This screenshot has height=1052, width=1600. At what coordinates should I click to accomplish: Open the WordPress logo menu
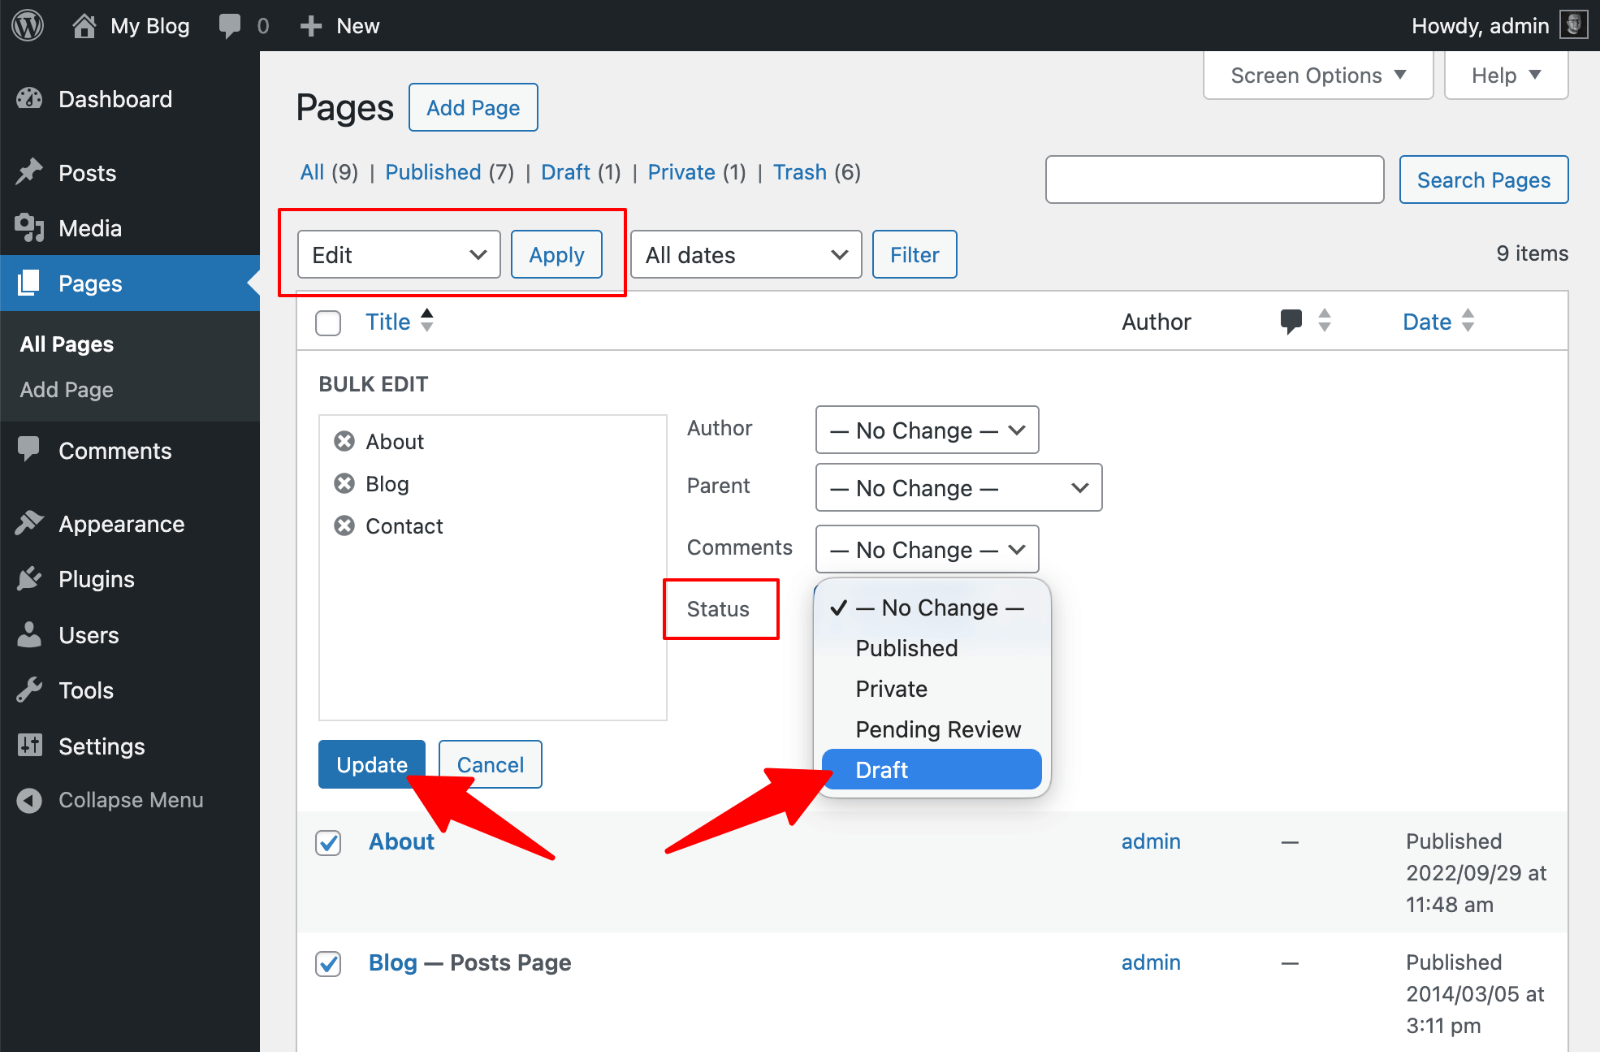coord(26,25)
